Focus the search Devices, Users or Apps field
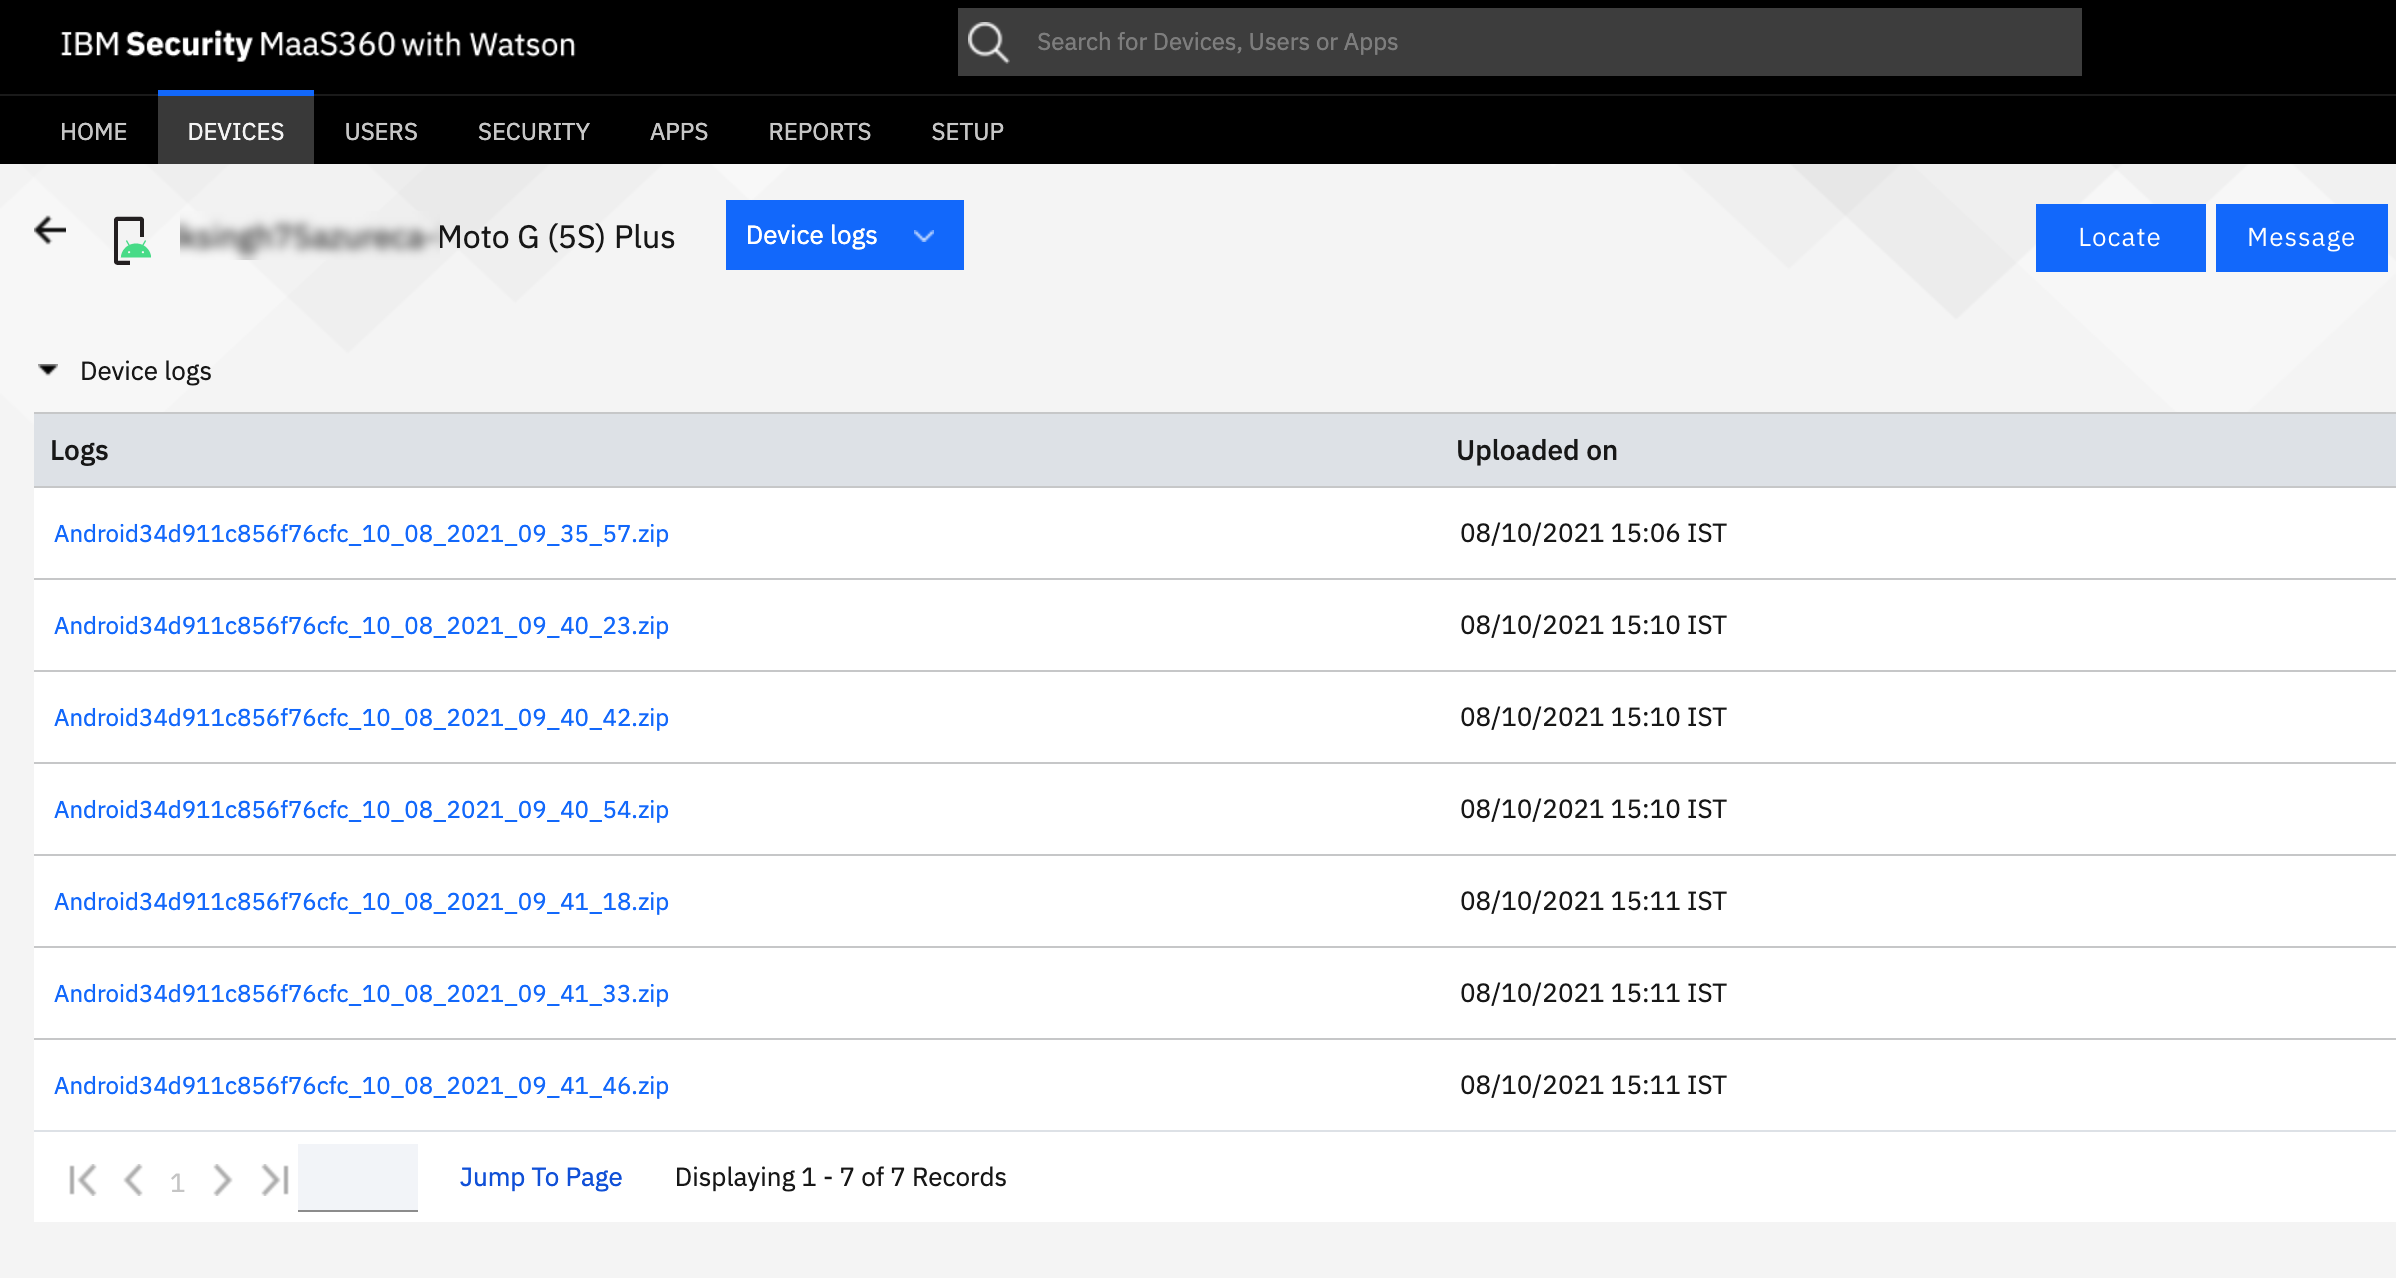This screenshot has height=1278, width=2396. (x=1520, y=42)
